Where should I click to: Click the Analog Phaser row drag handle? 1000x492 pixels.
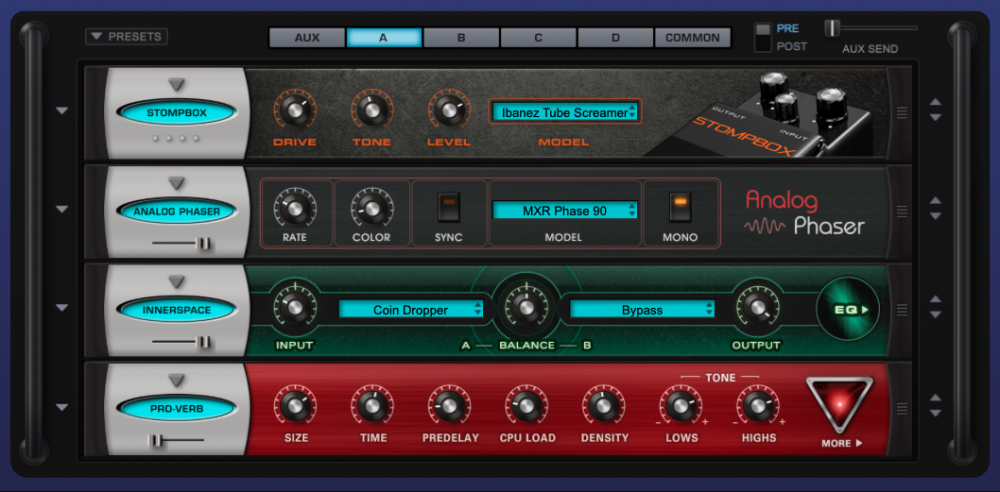tap(902, 211)
